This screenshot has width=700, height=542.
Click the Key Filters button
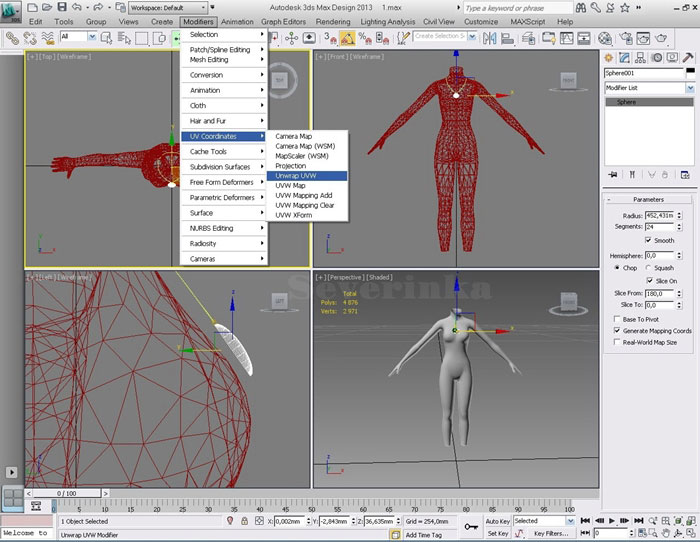pyautogui.click(x=551, y=533)
